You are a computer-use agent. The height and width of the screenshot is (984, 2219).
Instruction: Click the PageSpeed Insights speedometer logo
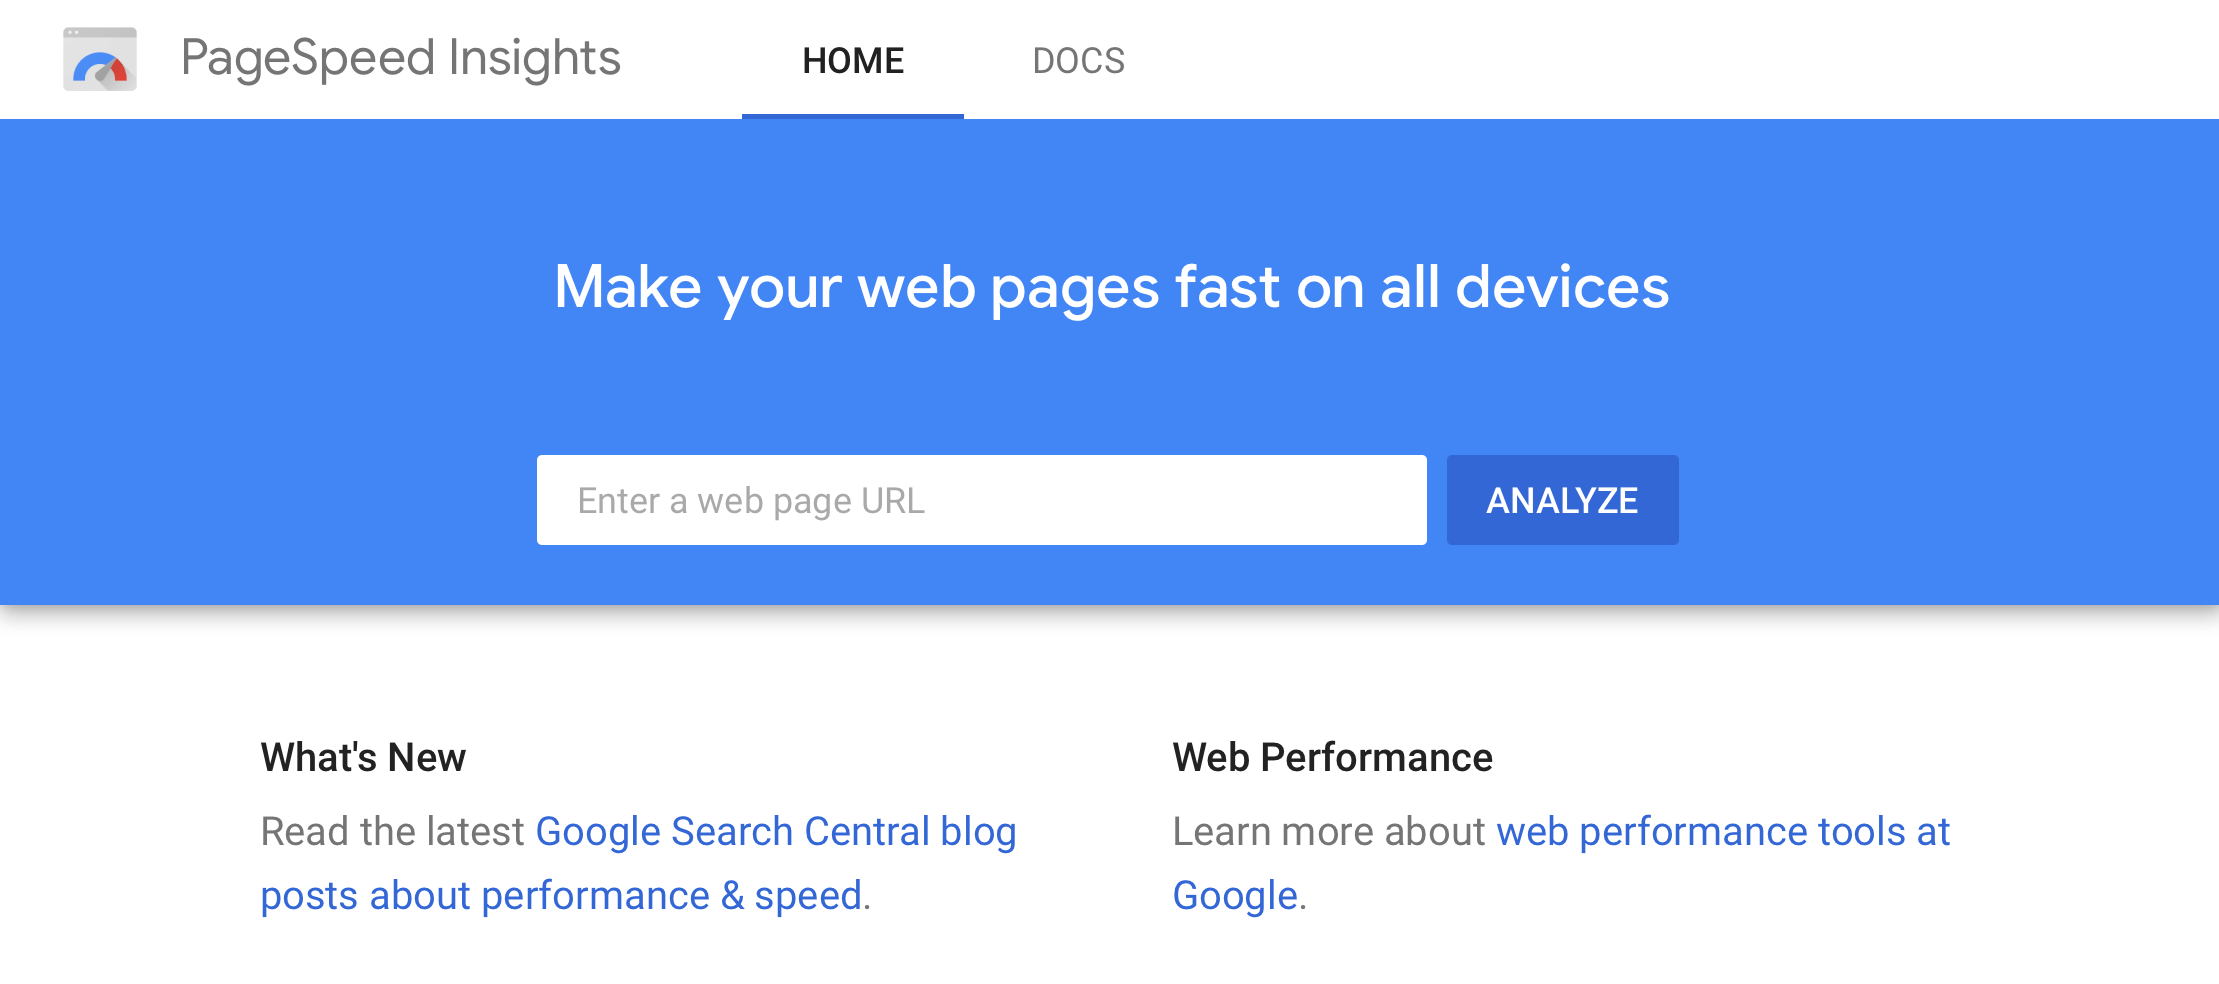100,59
